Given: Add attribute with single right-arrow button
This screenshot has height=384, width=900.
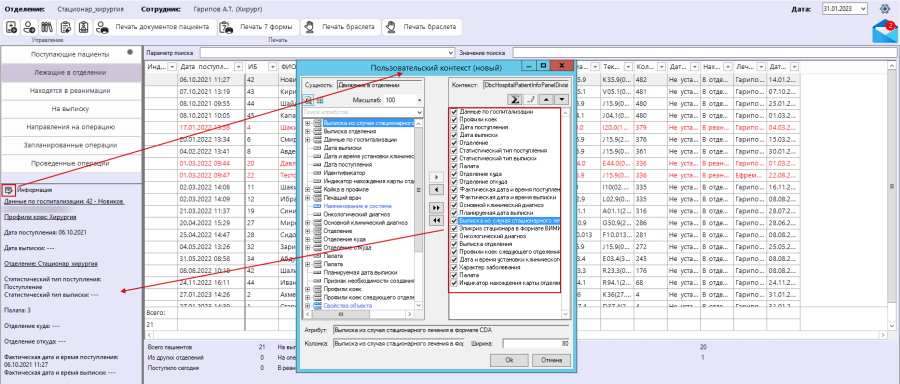Looking at the screenshot, I should (436, 176).
